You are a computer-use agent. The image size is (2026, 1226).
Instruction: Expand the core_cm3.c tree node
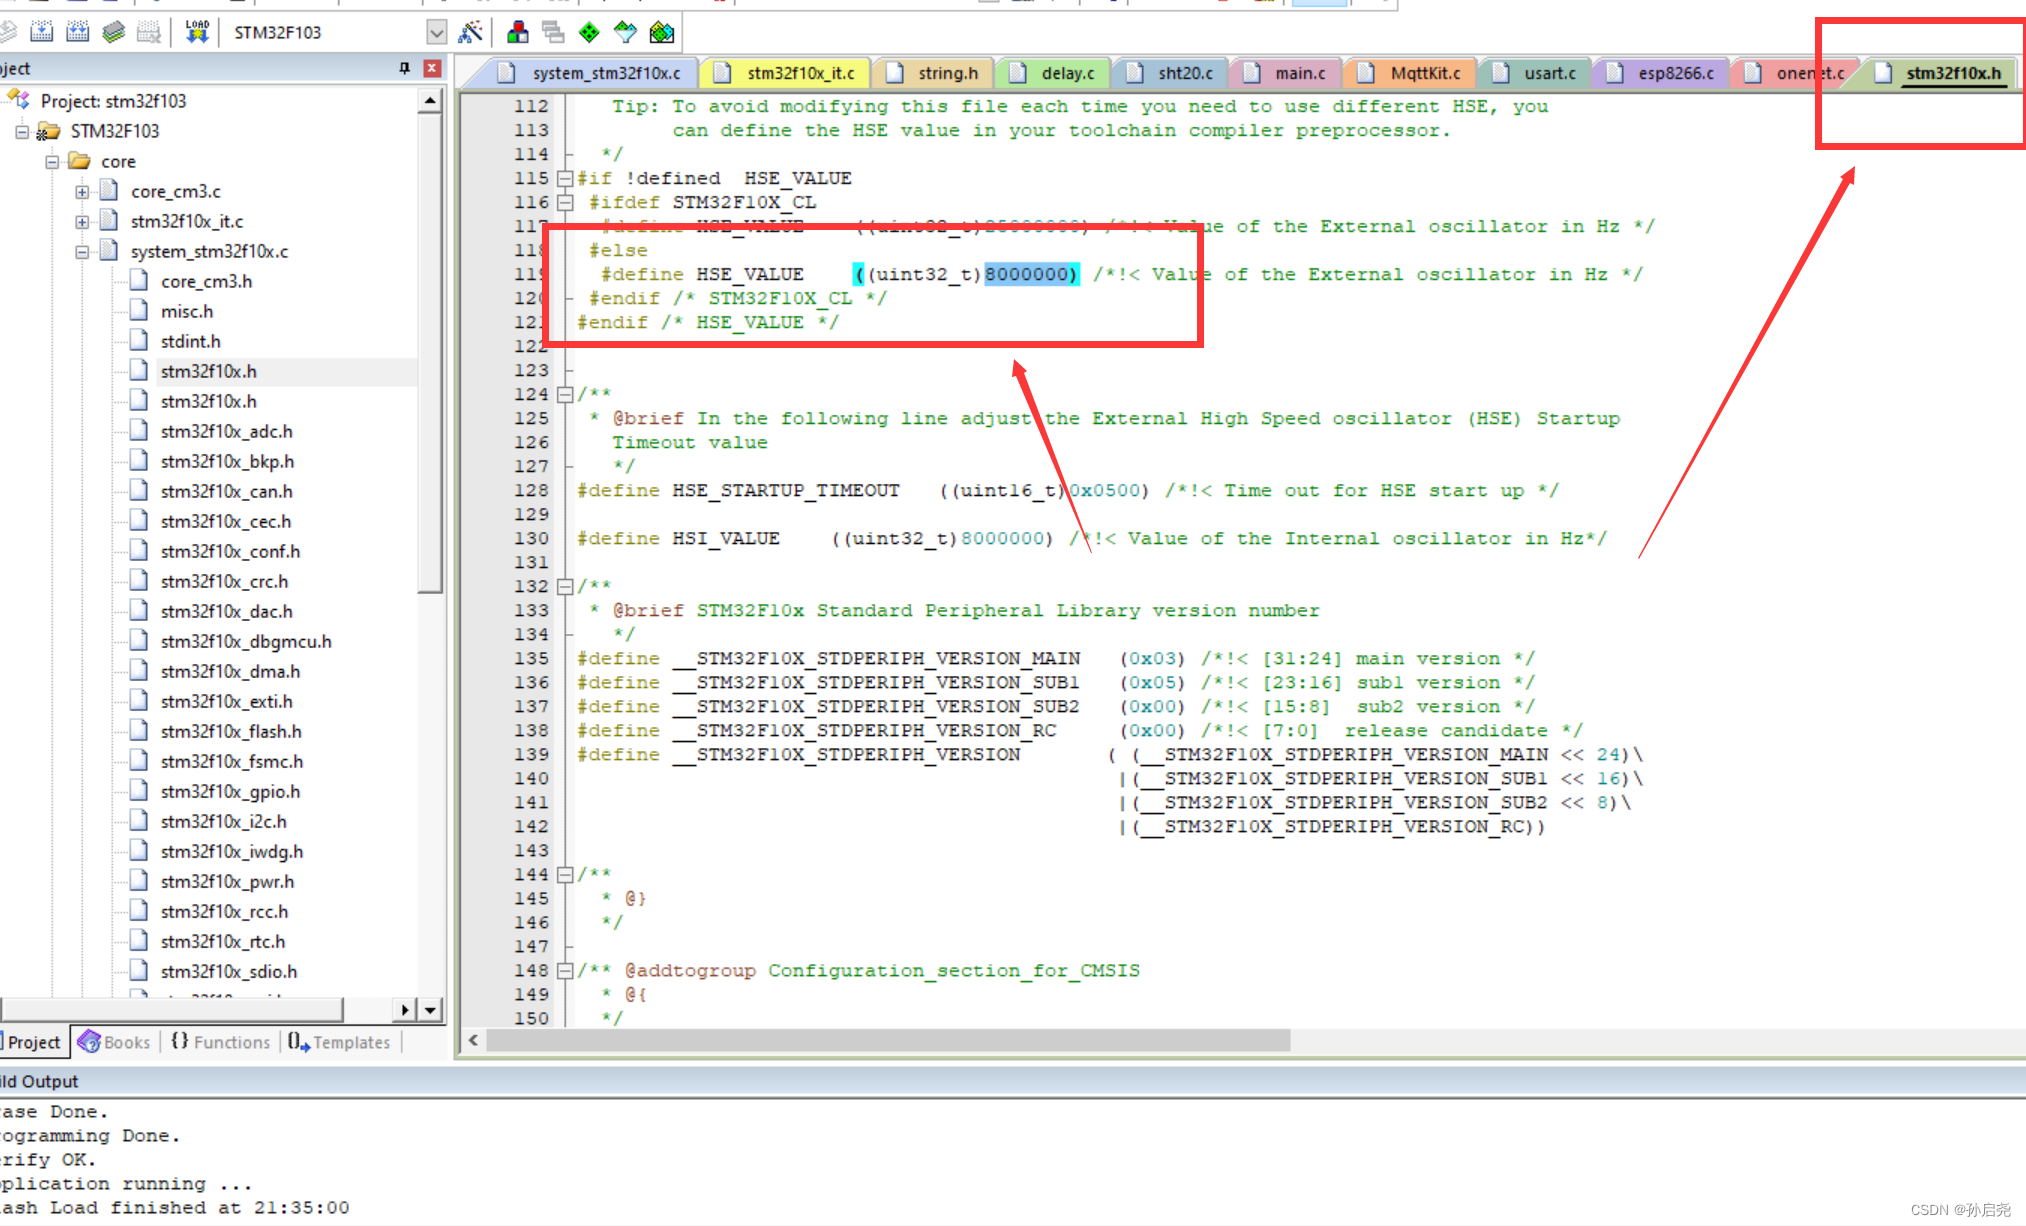[x=82, y=191]
